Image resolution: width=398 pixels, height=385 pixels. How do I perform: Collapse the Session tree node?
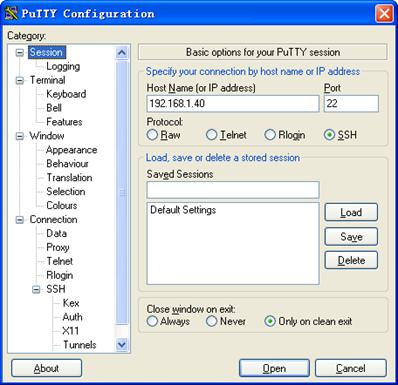tap(20, 53)
